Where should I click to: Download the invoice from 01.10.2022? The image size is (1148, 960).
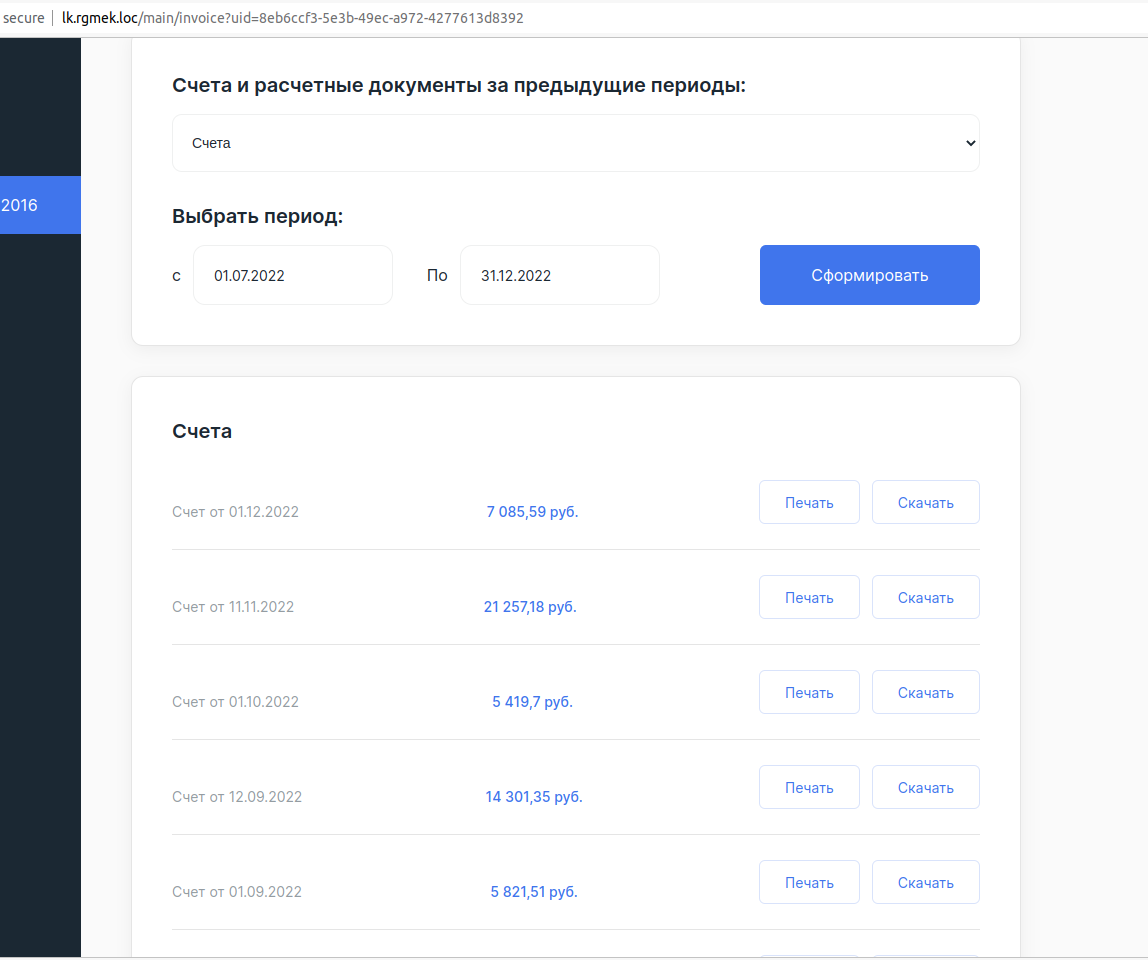tap(925, 692)
